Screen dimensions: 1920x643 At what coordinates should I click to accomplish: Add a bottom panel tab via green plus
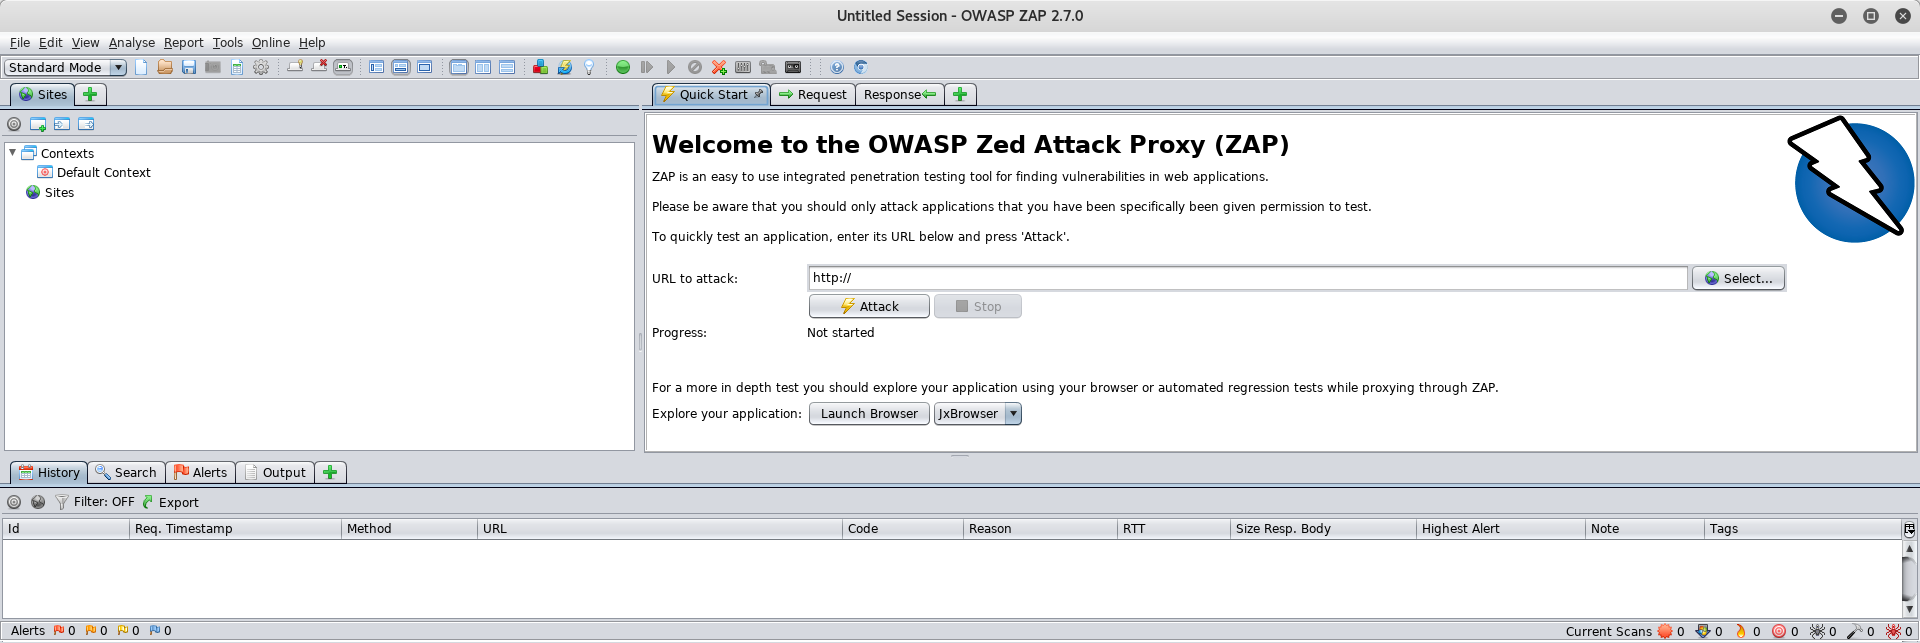point(330,472)
